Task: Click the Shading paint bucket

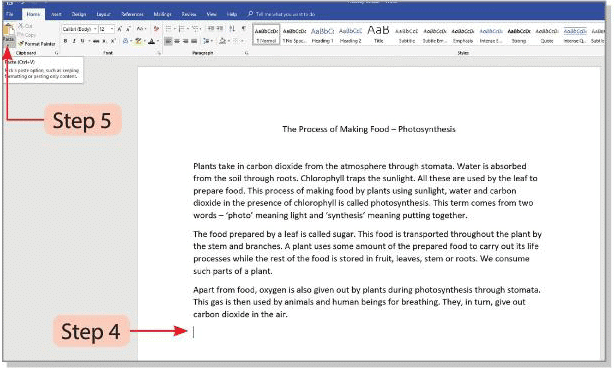Action: coord(222,41)
